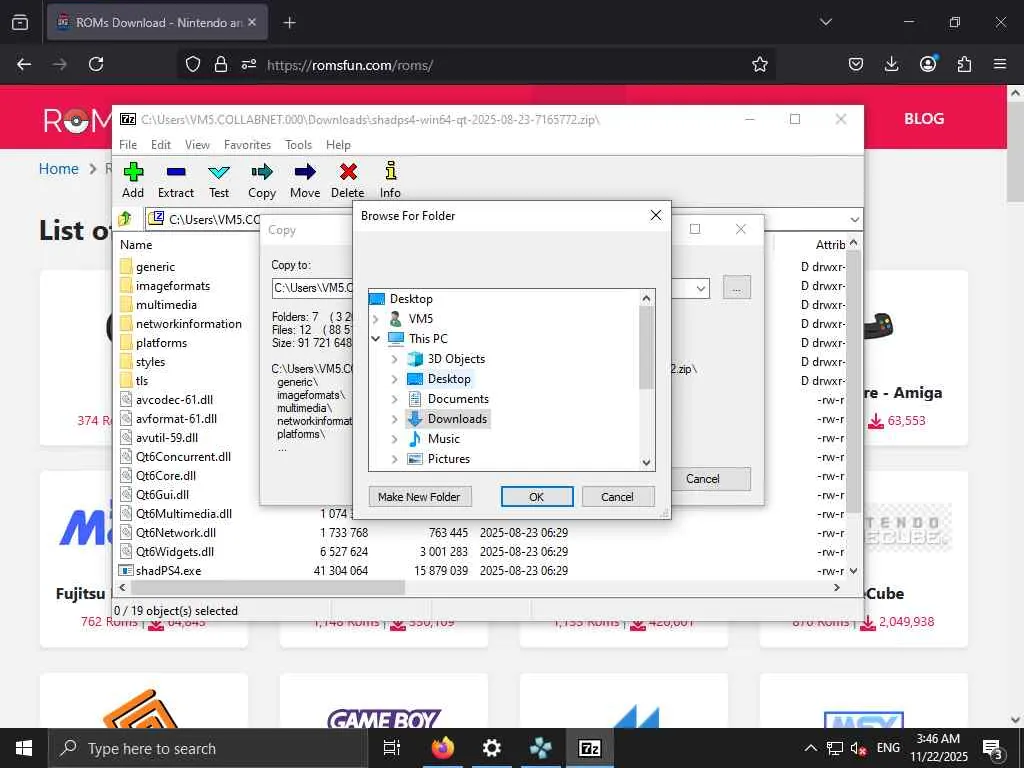The image size is (1024, 768).
Task: Go back with Firefox back arrow
Action: [24, 64]
